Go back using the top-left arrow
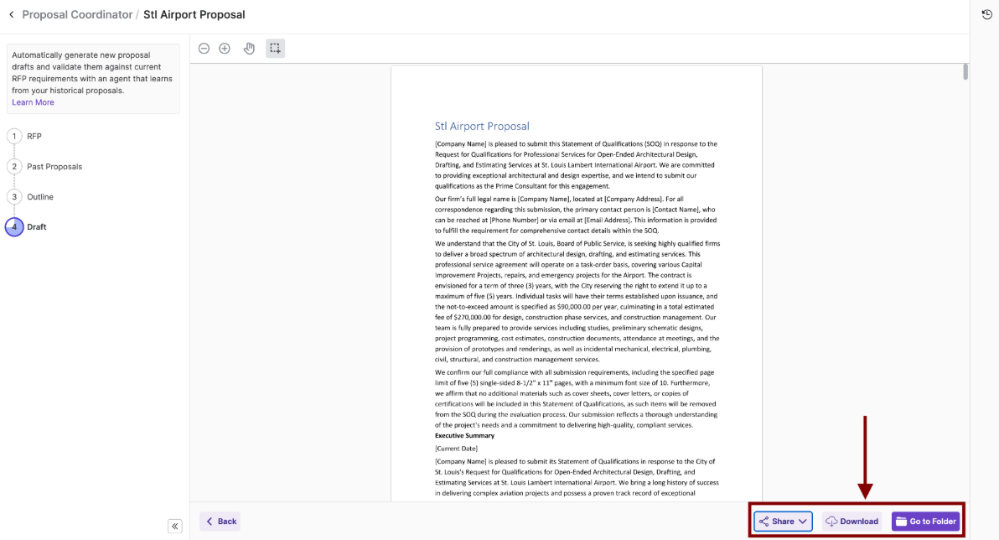This screenshot has width=999, height=540. point(11,15)
